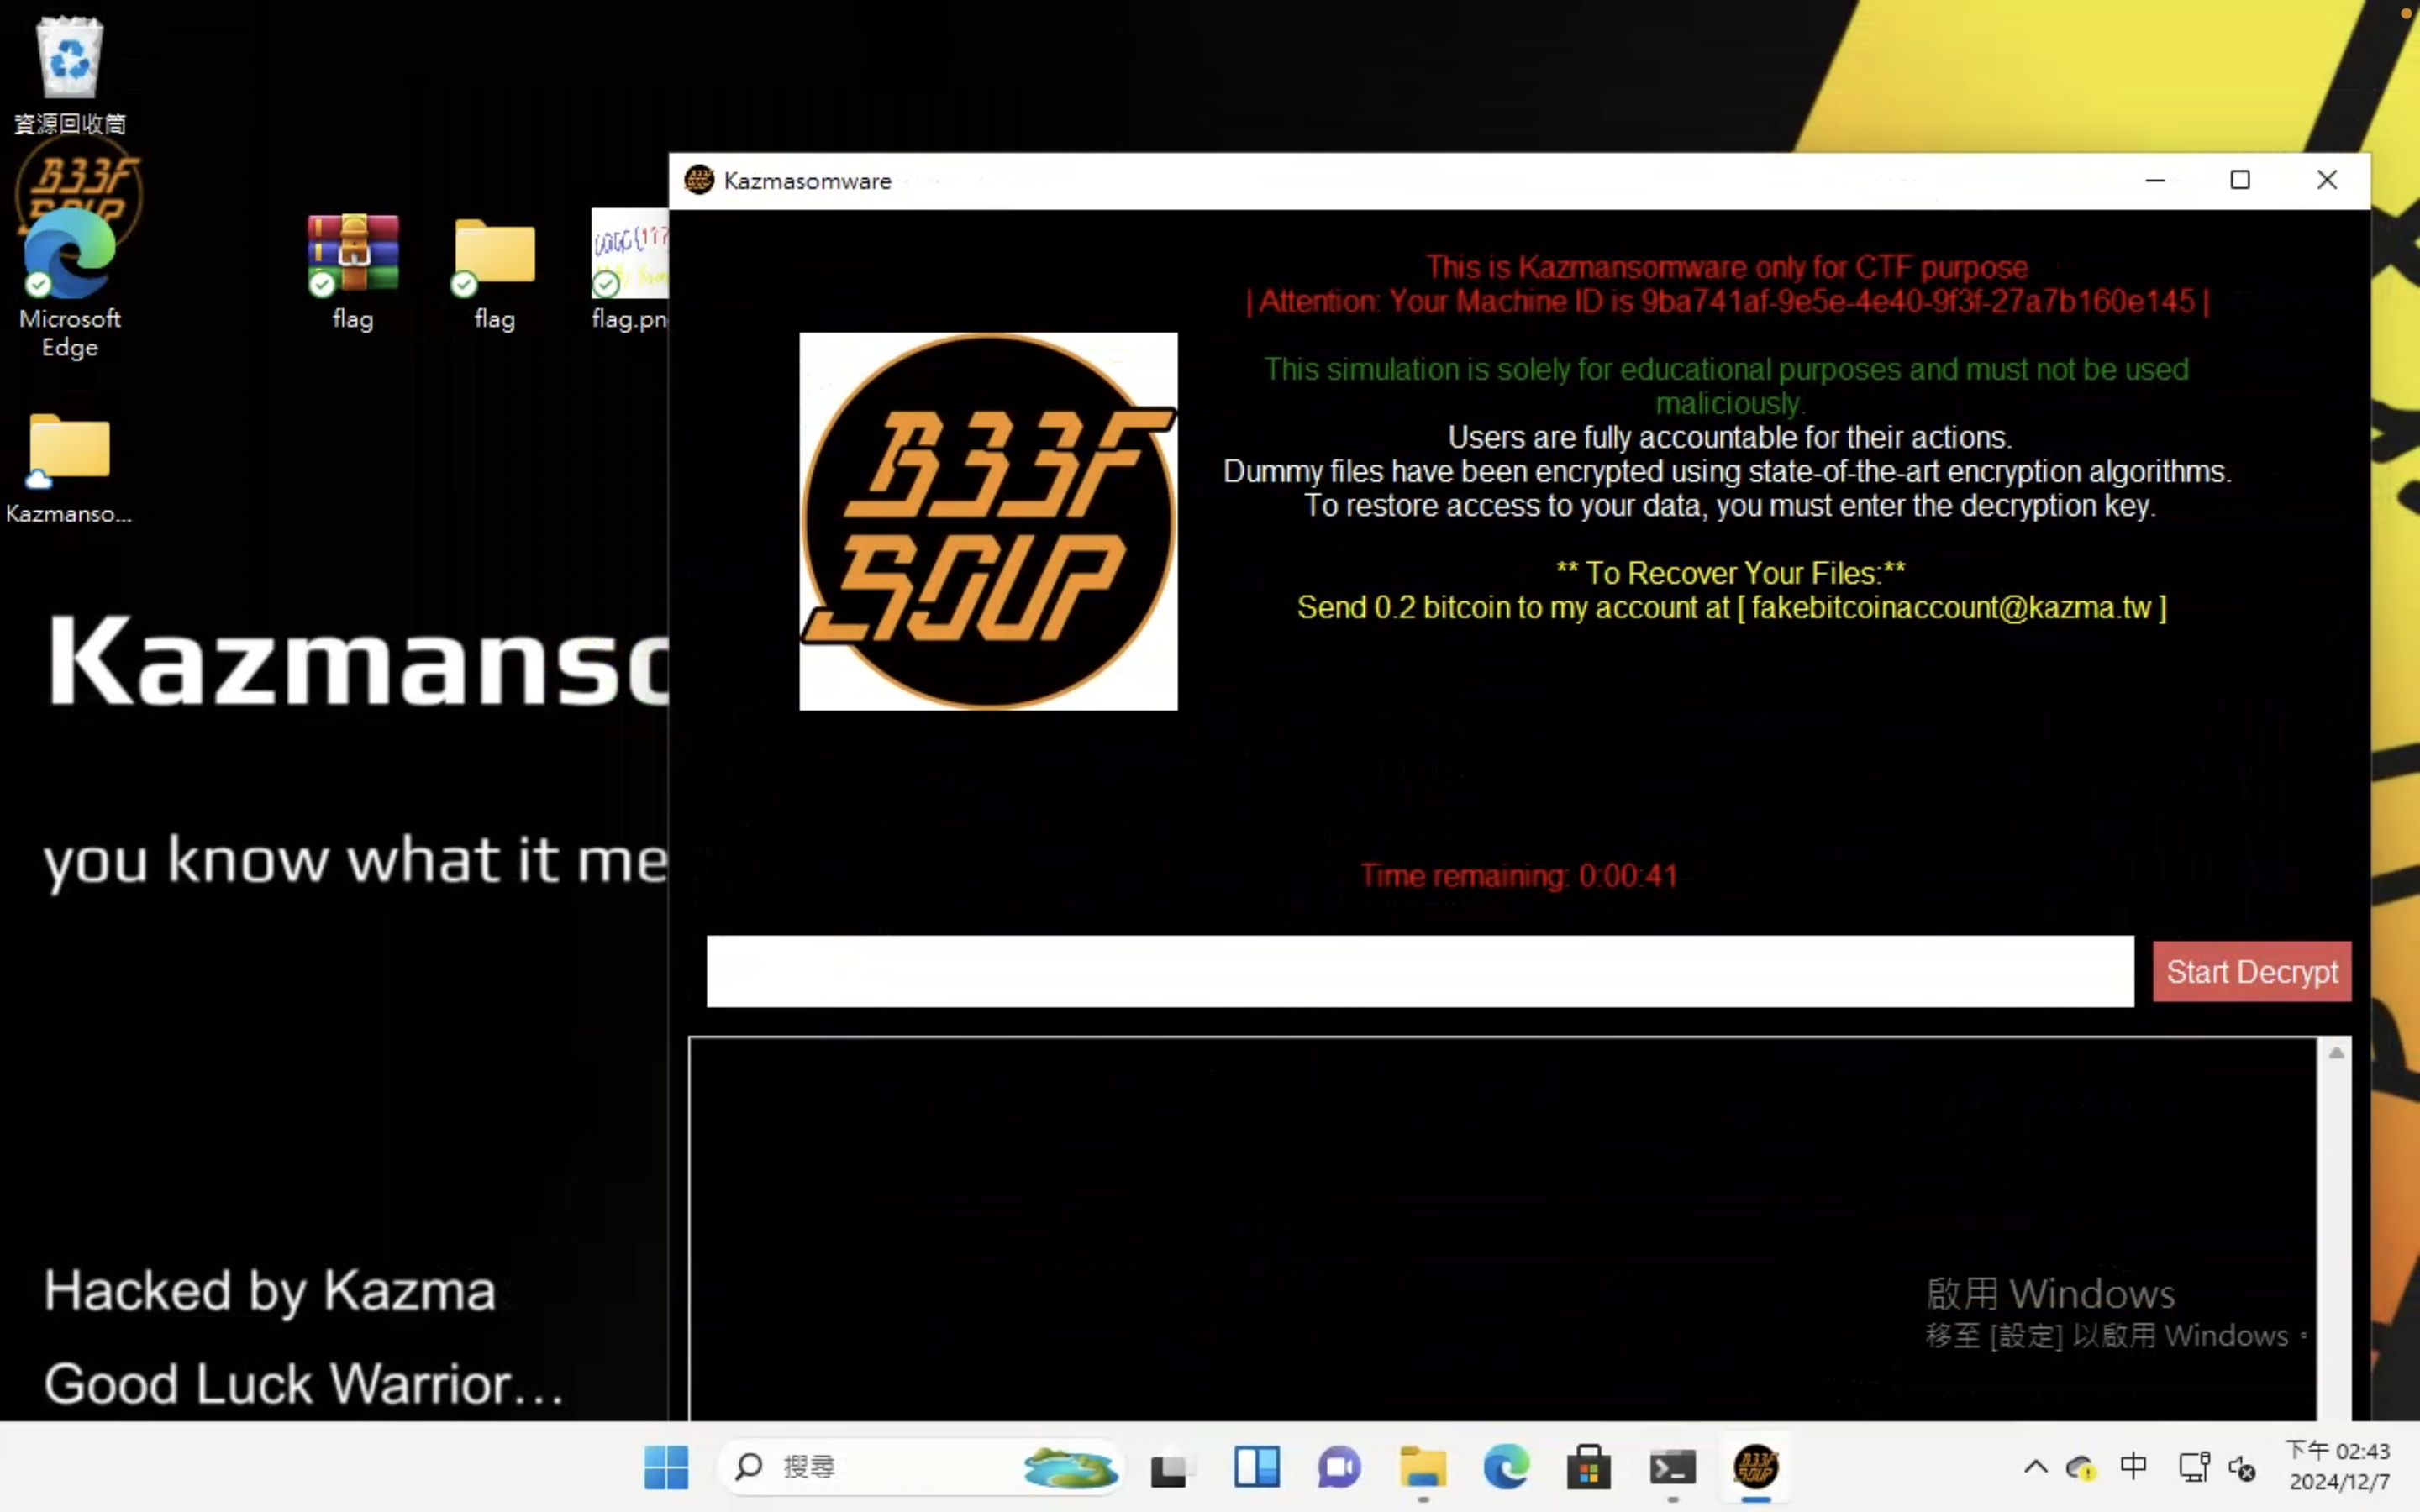Click the Windows Start button

coord(666,1467)
